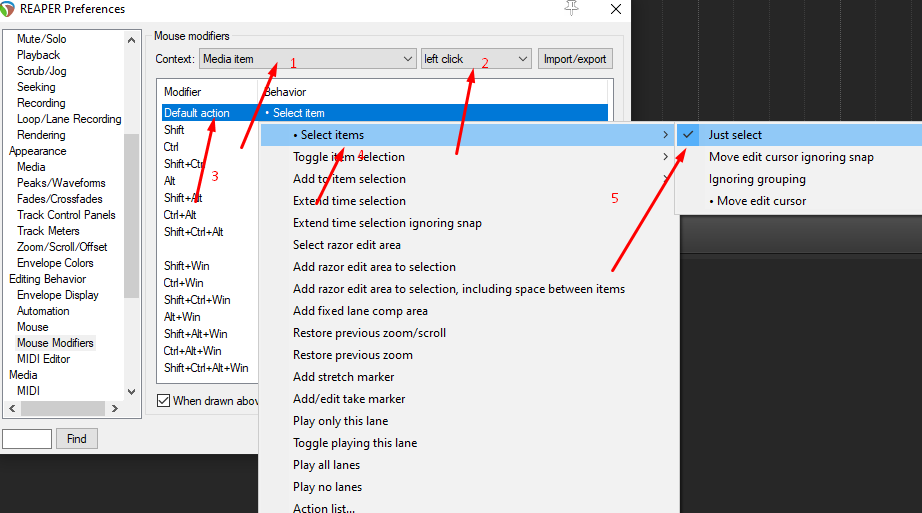
Task: Open Loop/Lane Recording preferences page
Action: point(69,119)
